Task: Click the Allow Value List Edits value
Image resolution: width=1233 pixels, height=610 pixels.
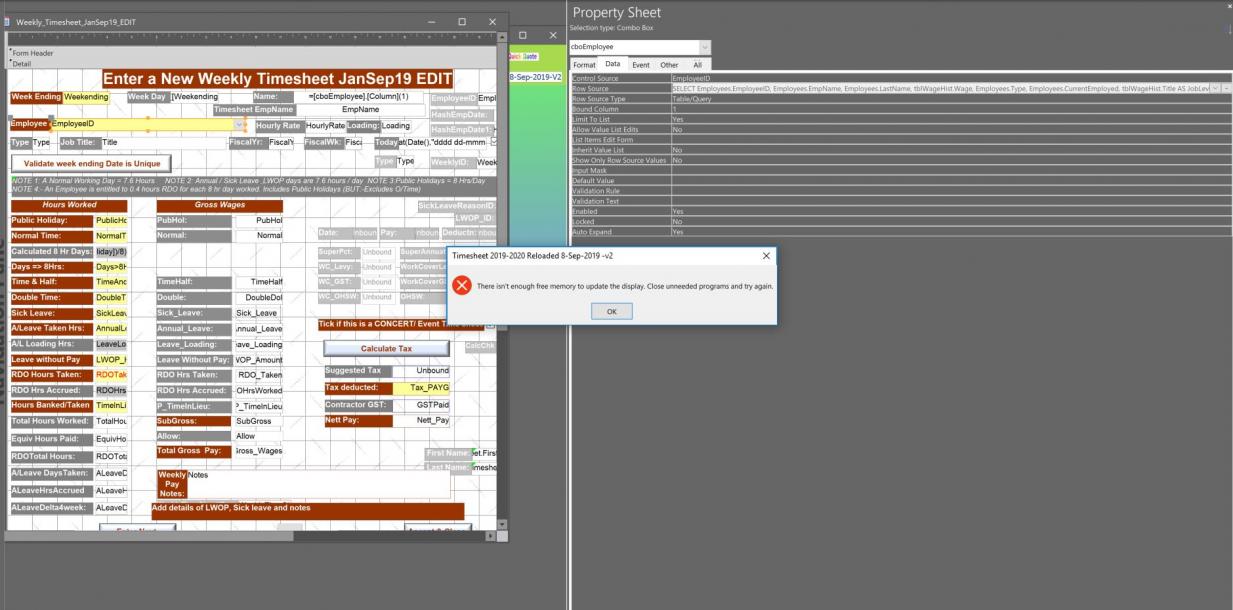Action: coord(951,129)
